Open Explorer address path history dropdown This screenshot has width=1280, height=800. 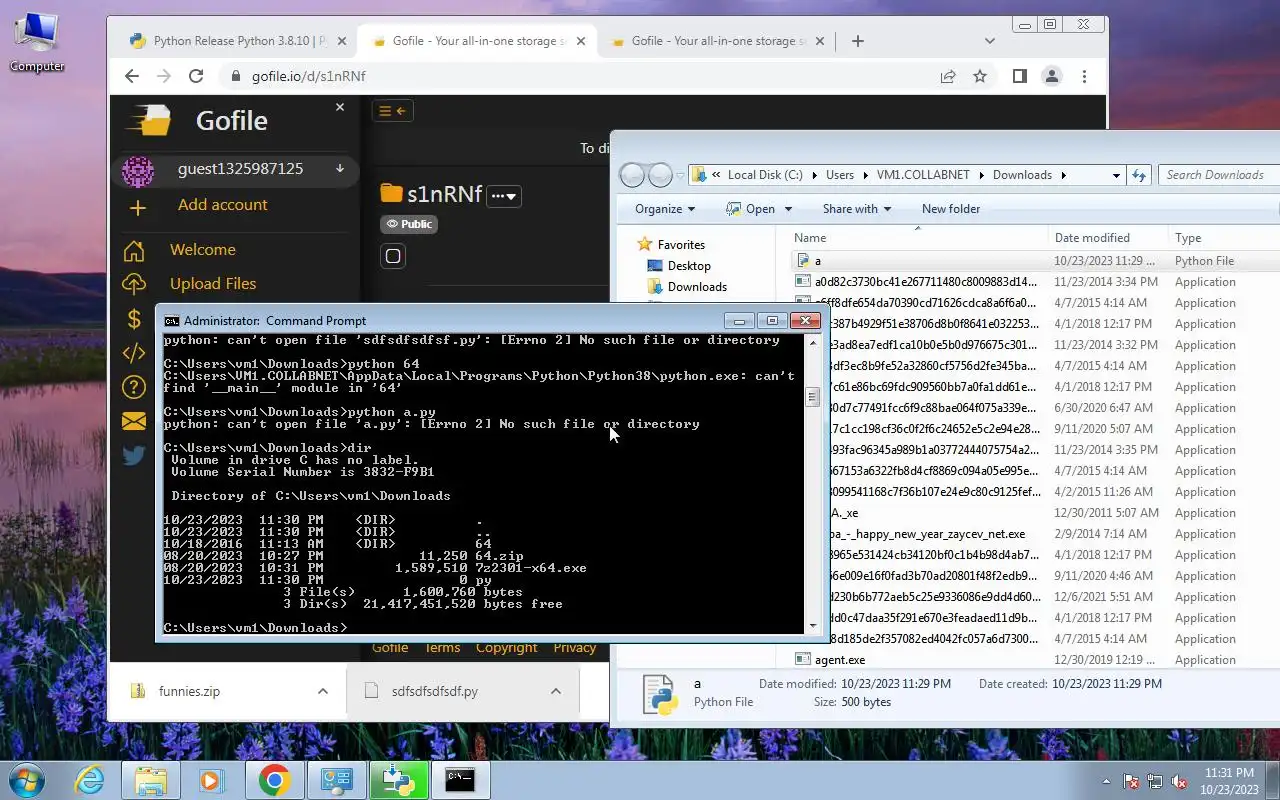[x=1116, y=175]
